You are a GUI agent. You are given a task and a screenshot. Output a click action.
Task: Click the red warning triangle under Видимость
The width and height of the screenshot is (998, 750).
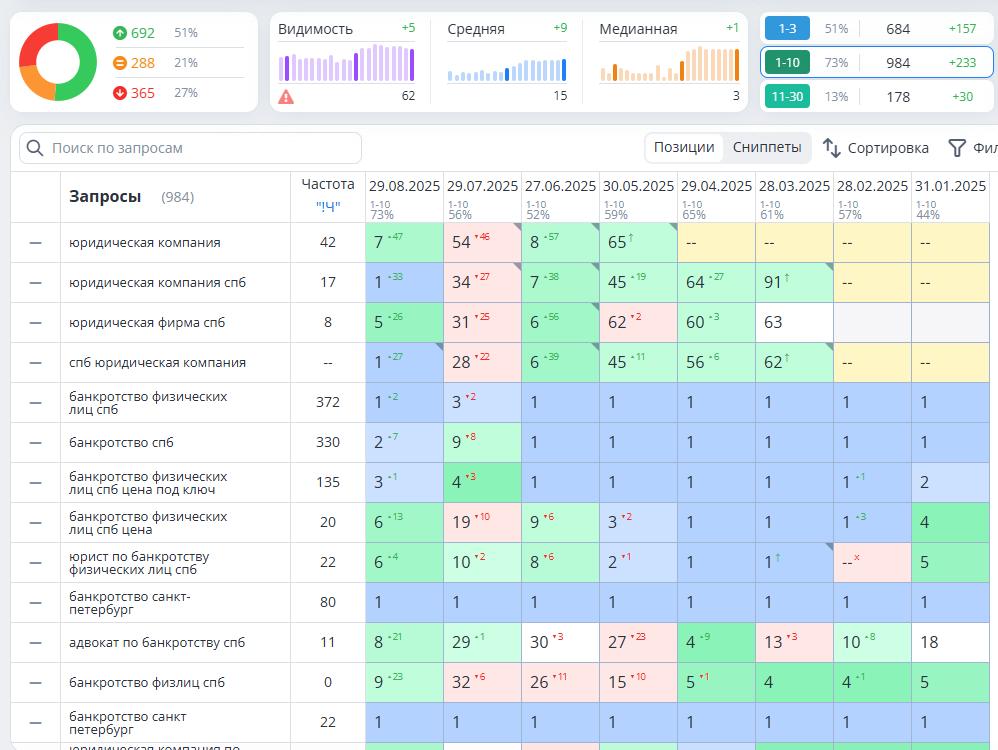(x=286, y=97)
